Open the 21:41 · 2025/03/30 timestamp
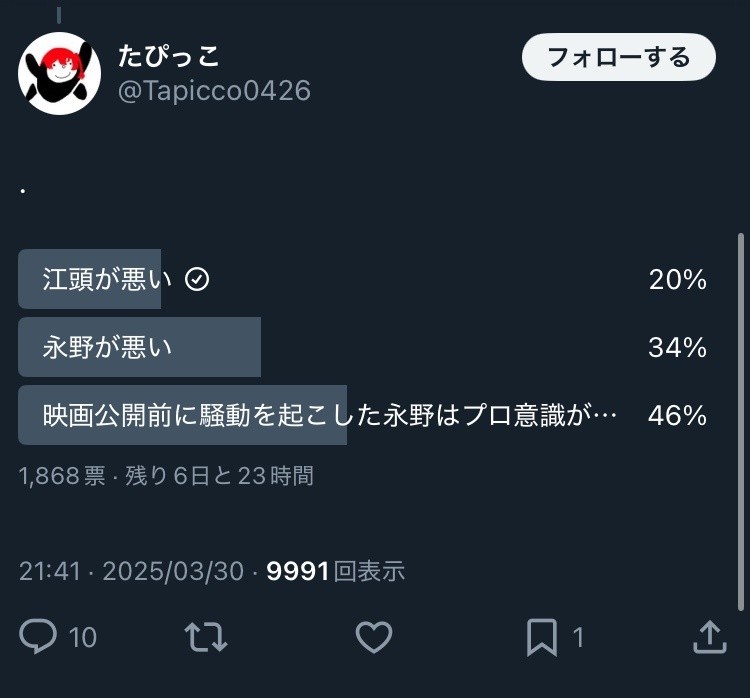Image resolution: width=750 pixels, height=698 pixels. click(131, 571)
